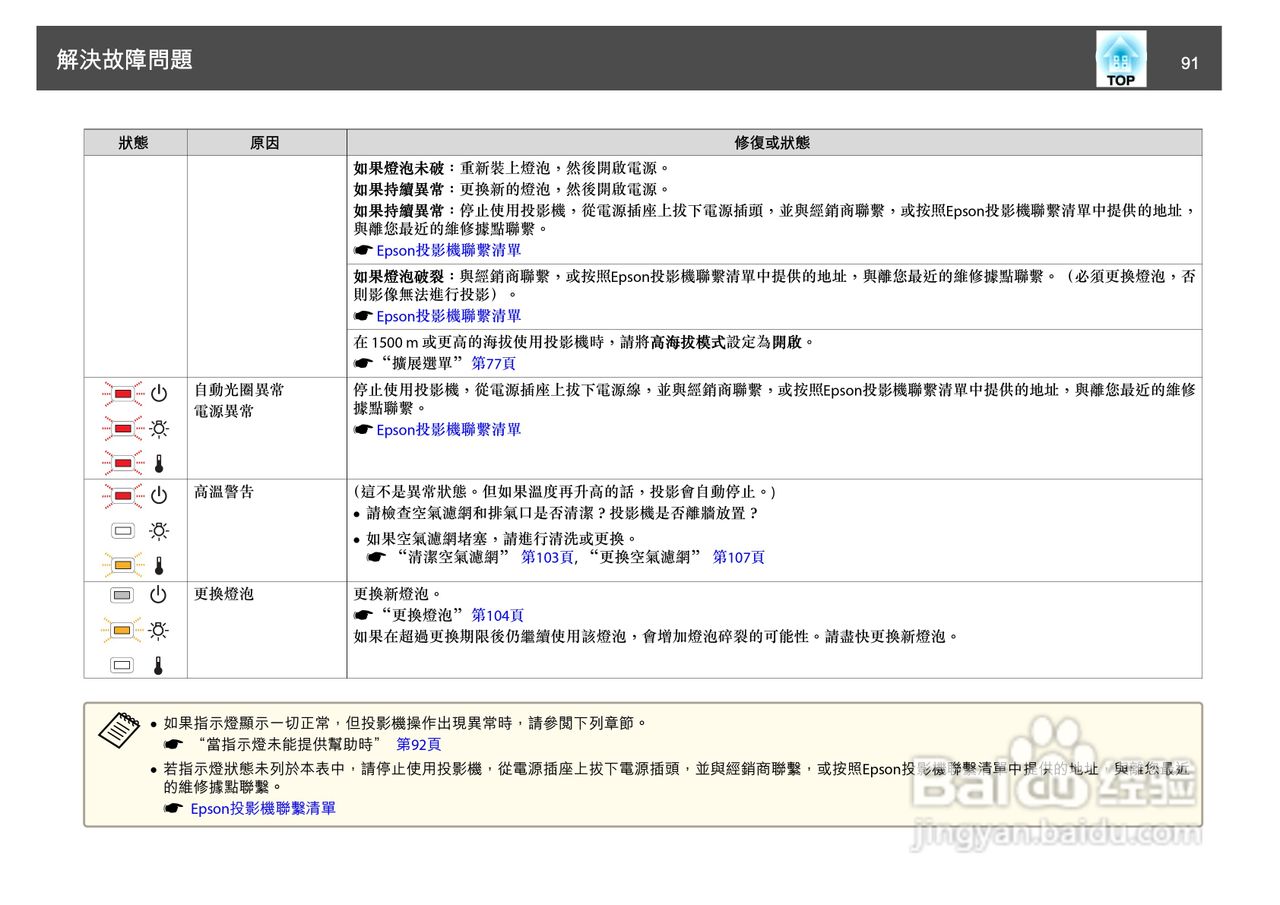Click red power indicator in 自動光圈異常 row

[123, 394]
